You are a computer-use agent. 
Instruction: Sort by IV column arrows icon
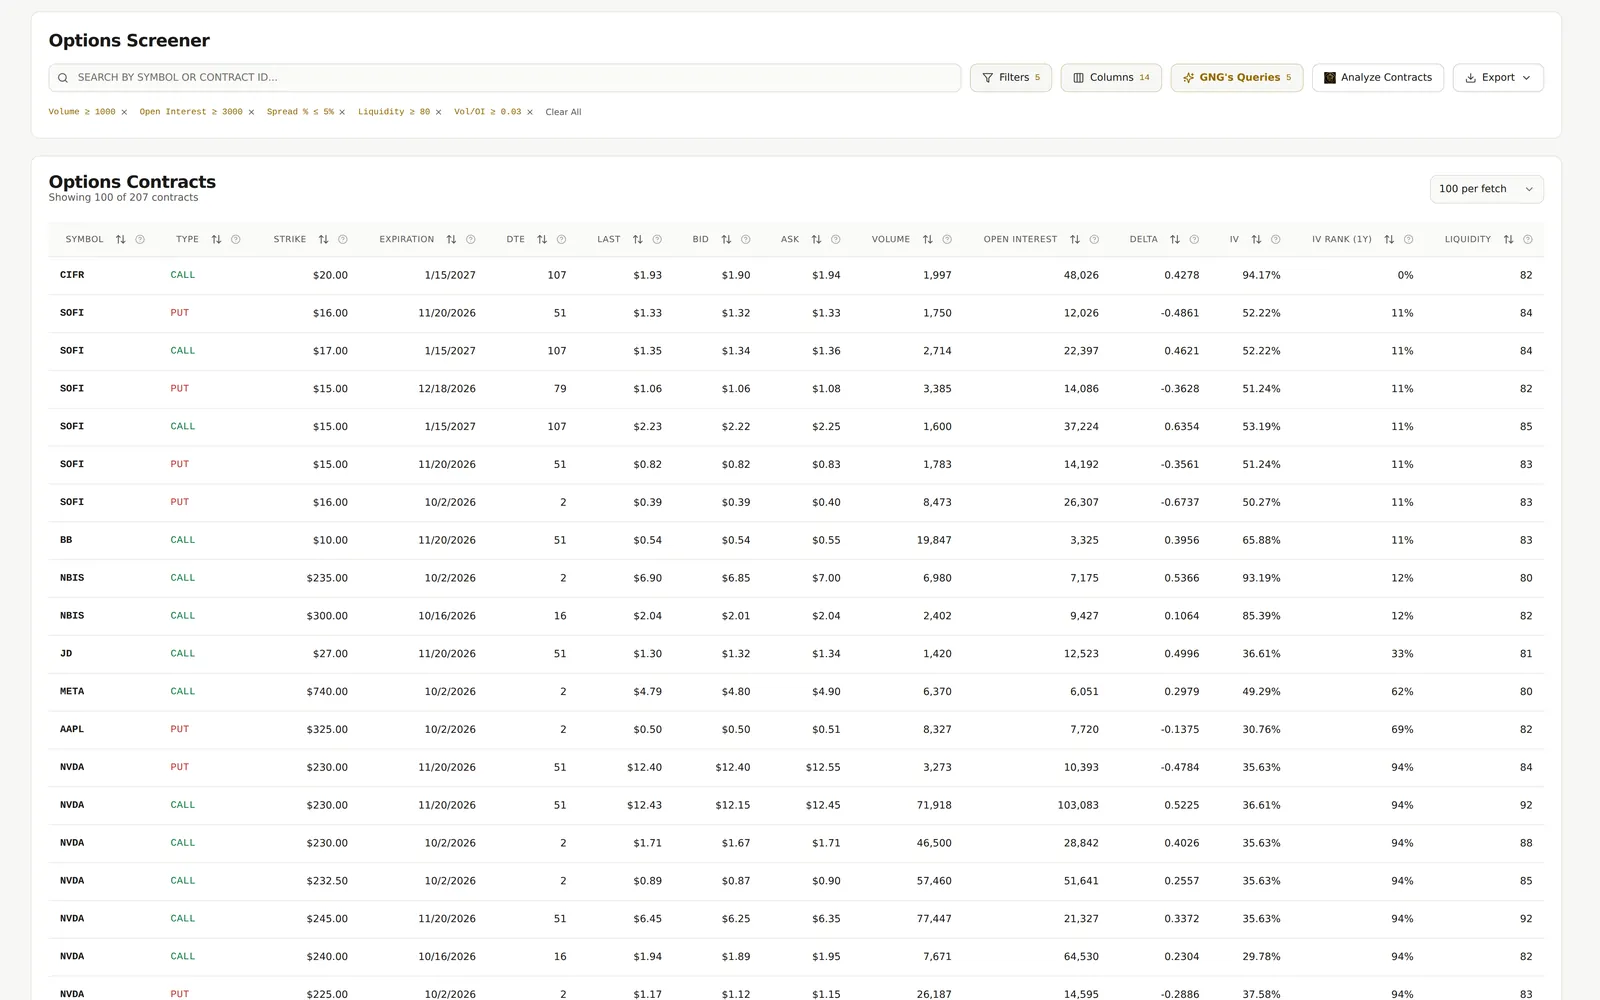pos(1256,240)
